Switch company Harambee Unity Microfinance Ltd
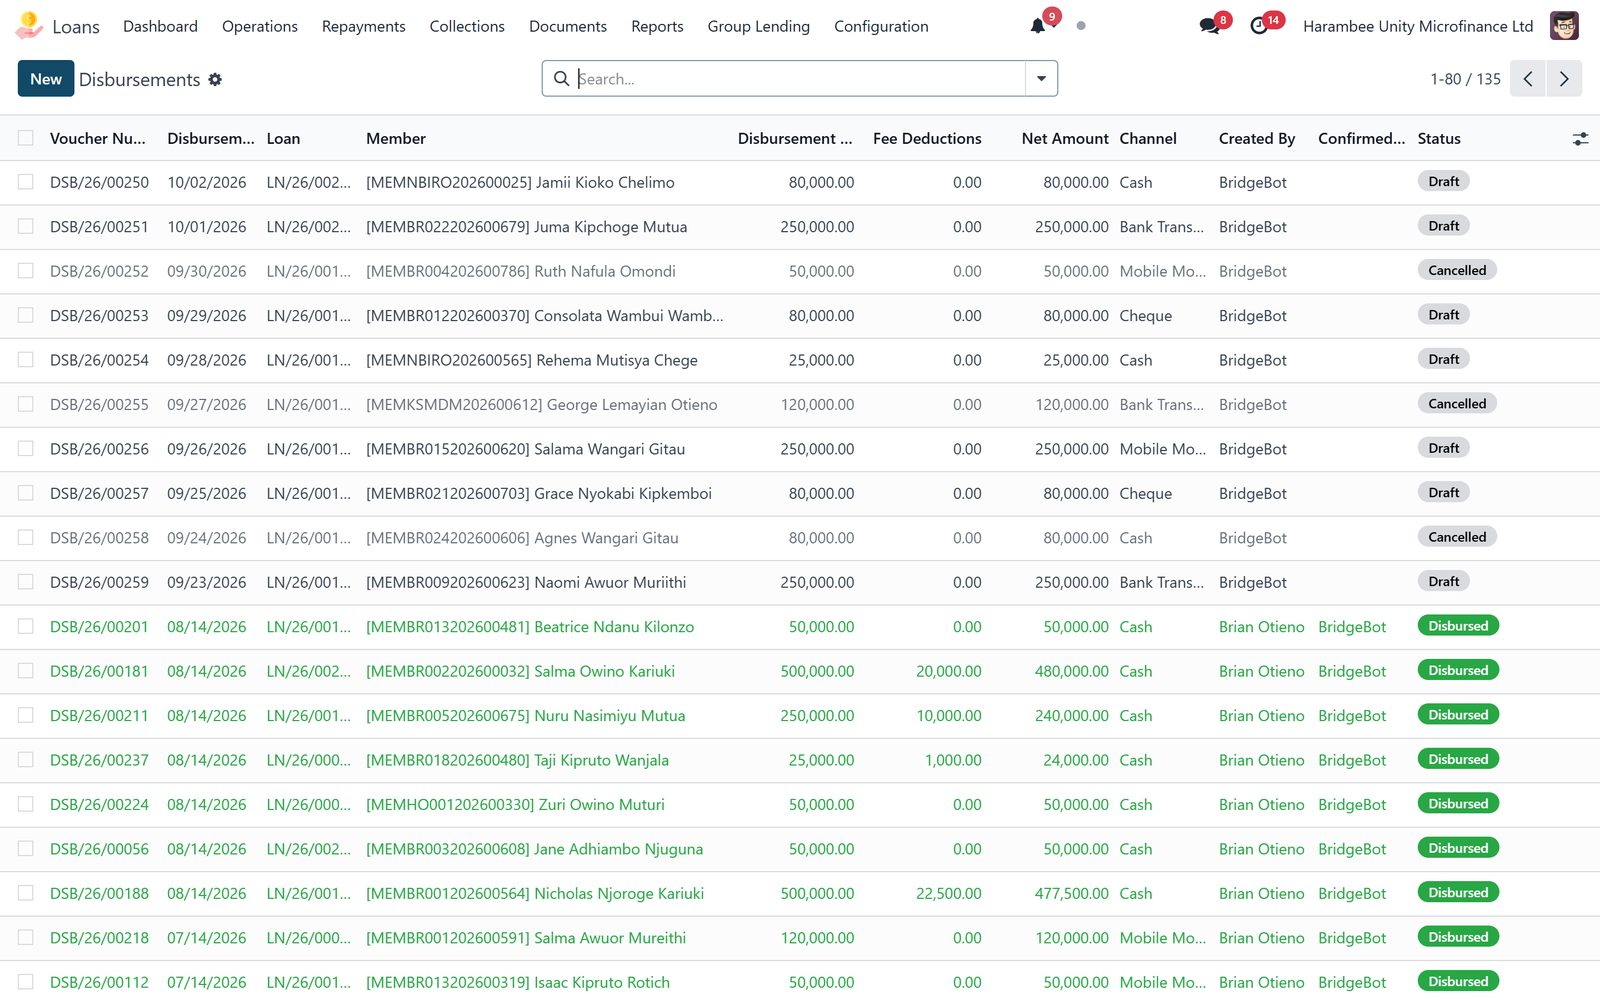This screenshot has width=1600, height=1000. coord(1418,26)
